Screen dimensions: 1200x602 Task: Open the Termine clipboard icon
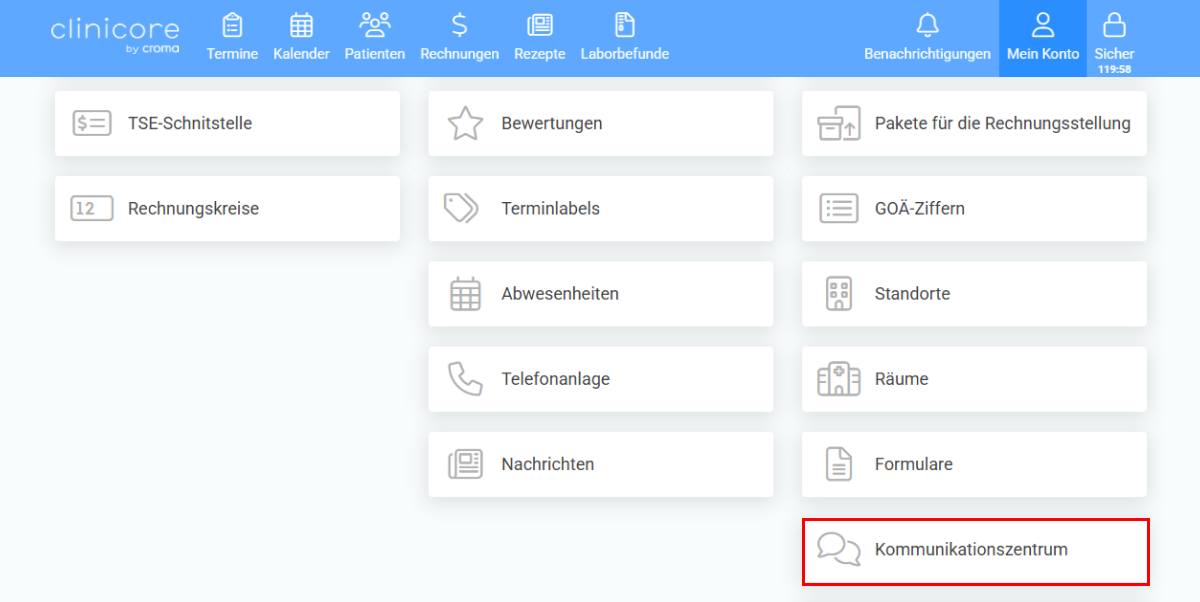tap(232, 25)
